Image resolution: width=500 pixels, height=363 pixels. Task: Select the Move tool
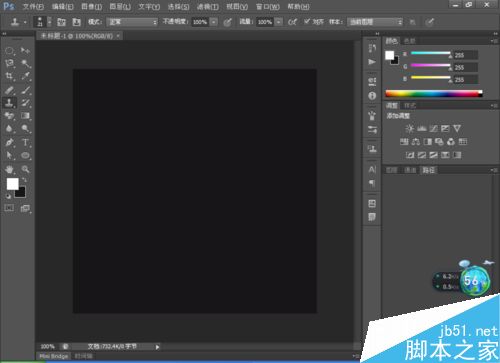click(25, 51)
